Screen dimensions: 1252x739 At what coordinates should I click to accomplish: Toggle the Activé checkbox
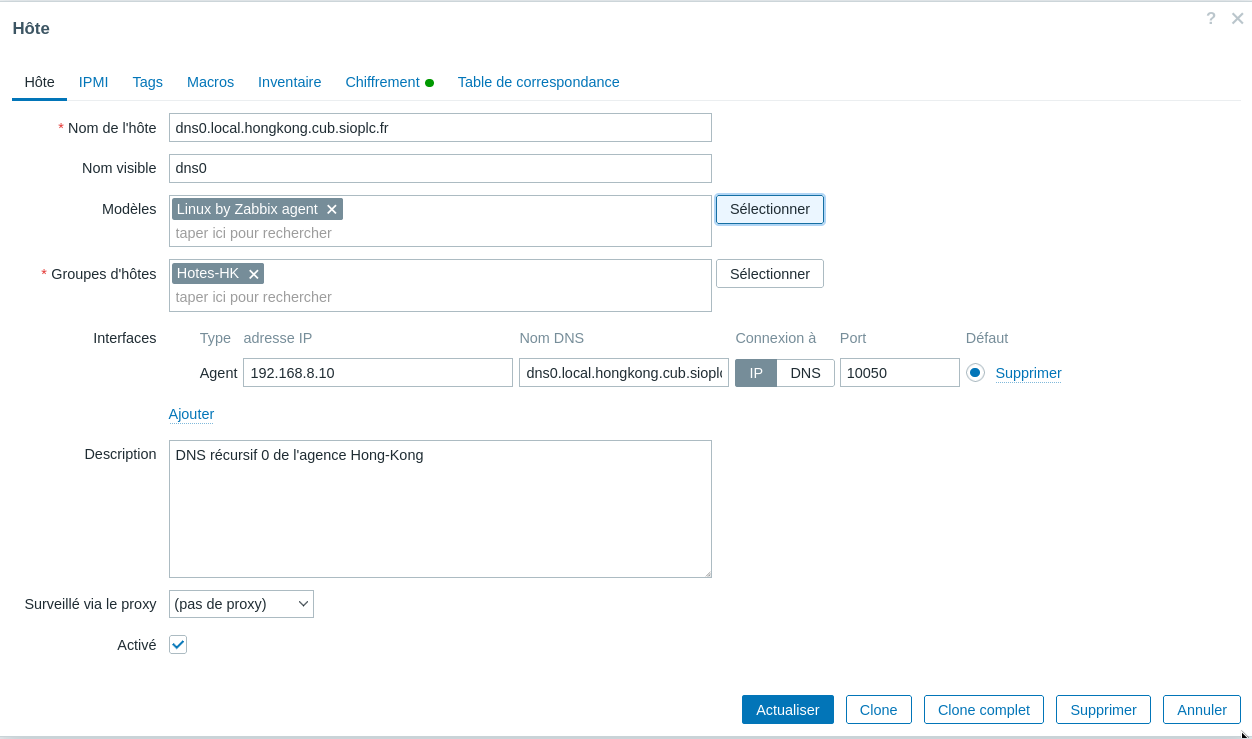coord(178,645)
